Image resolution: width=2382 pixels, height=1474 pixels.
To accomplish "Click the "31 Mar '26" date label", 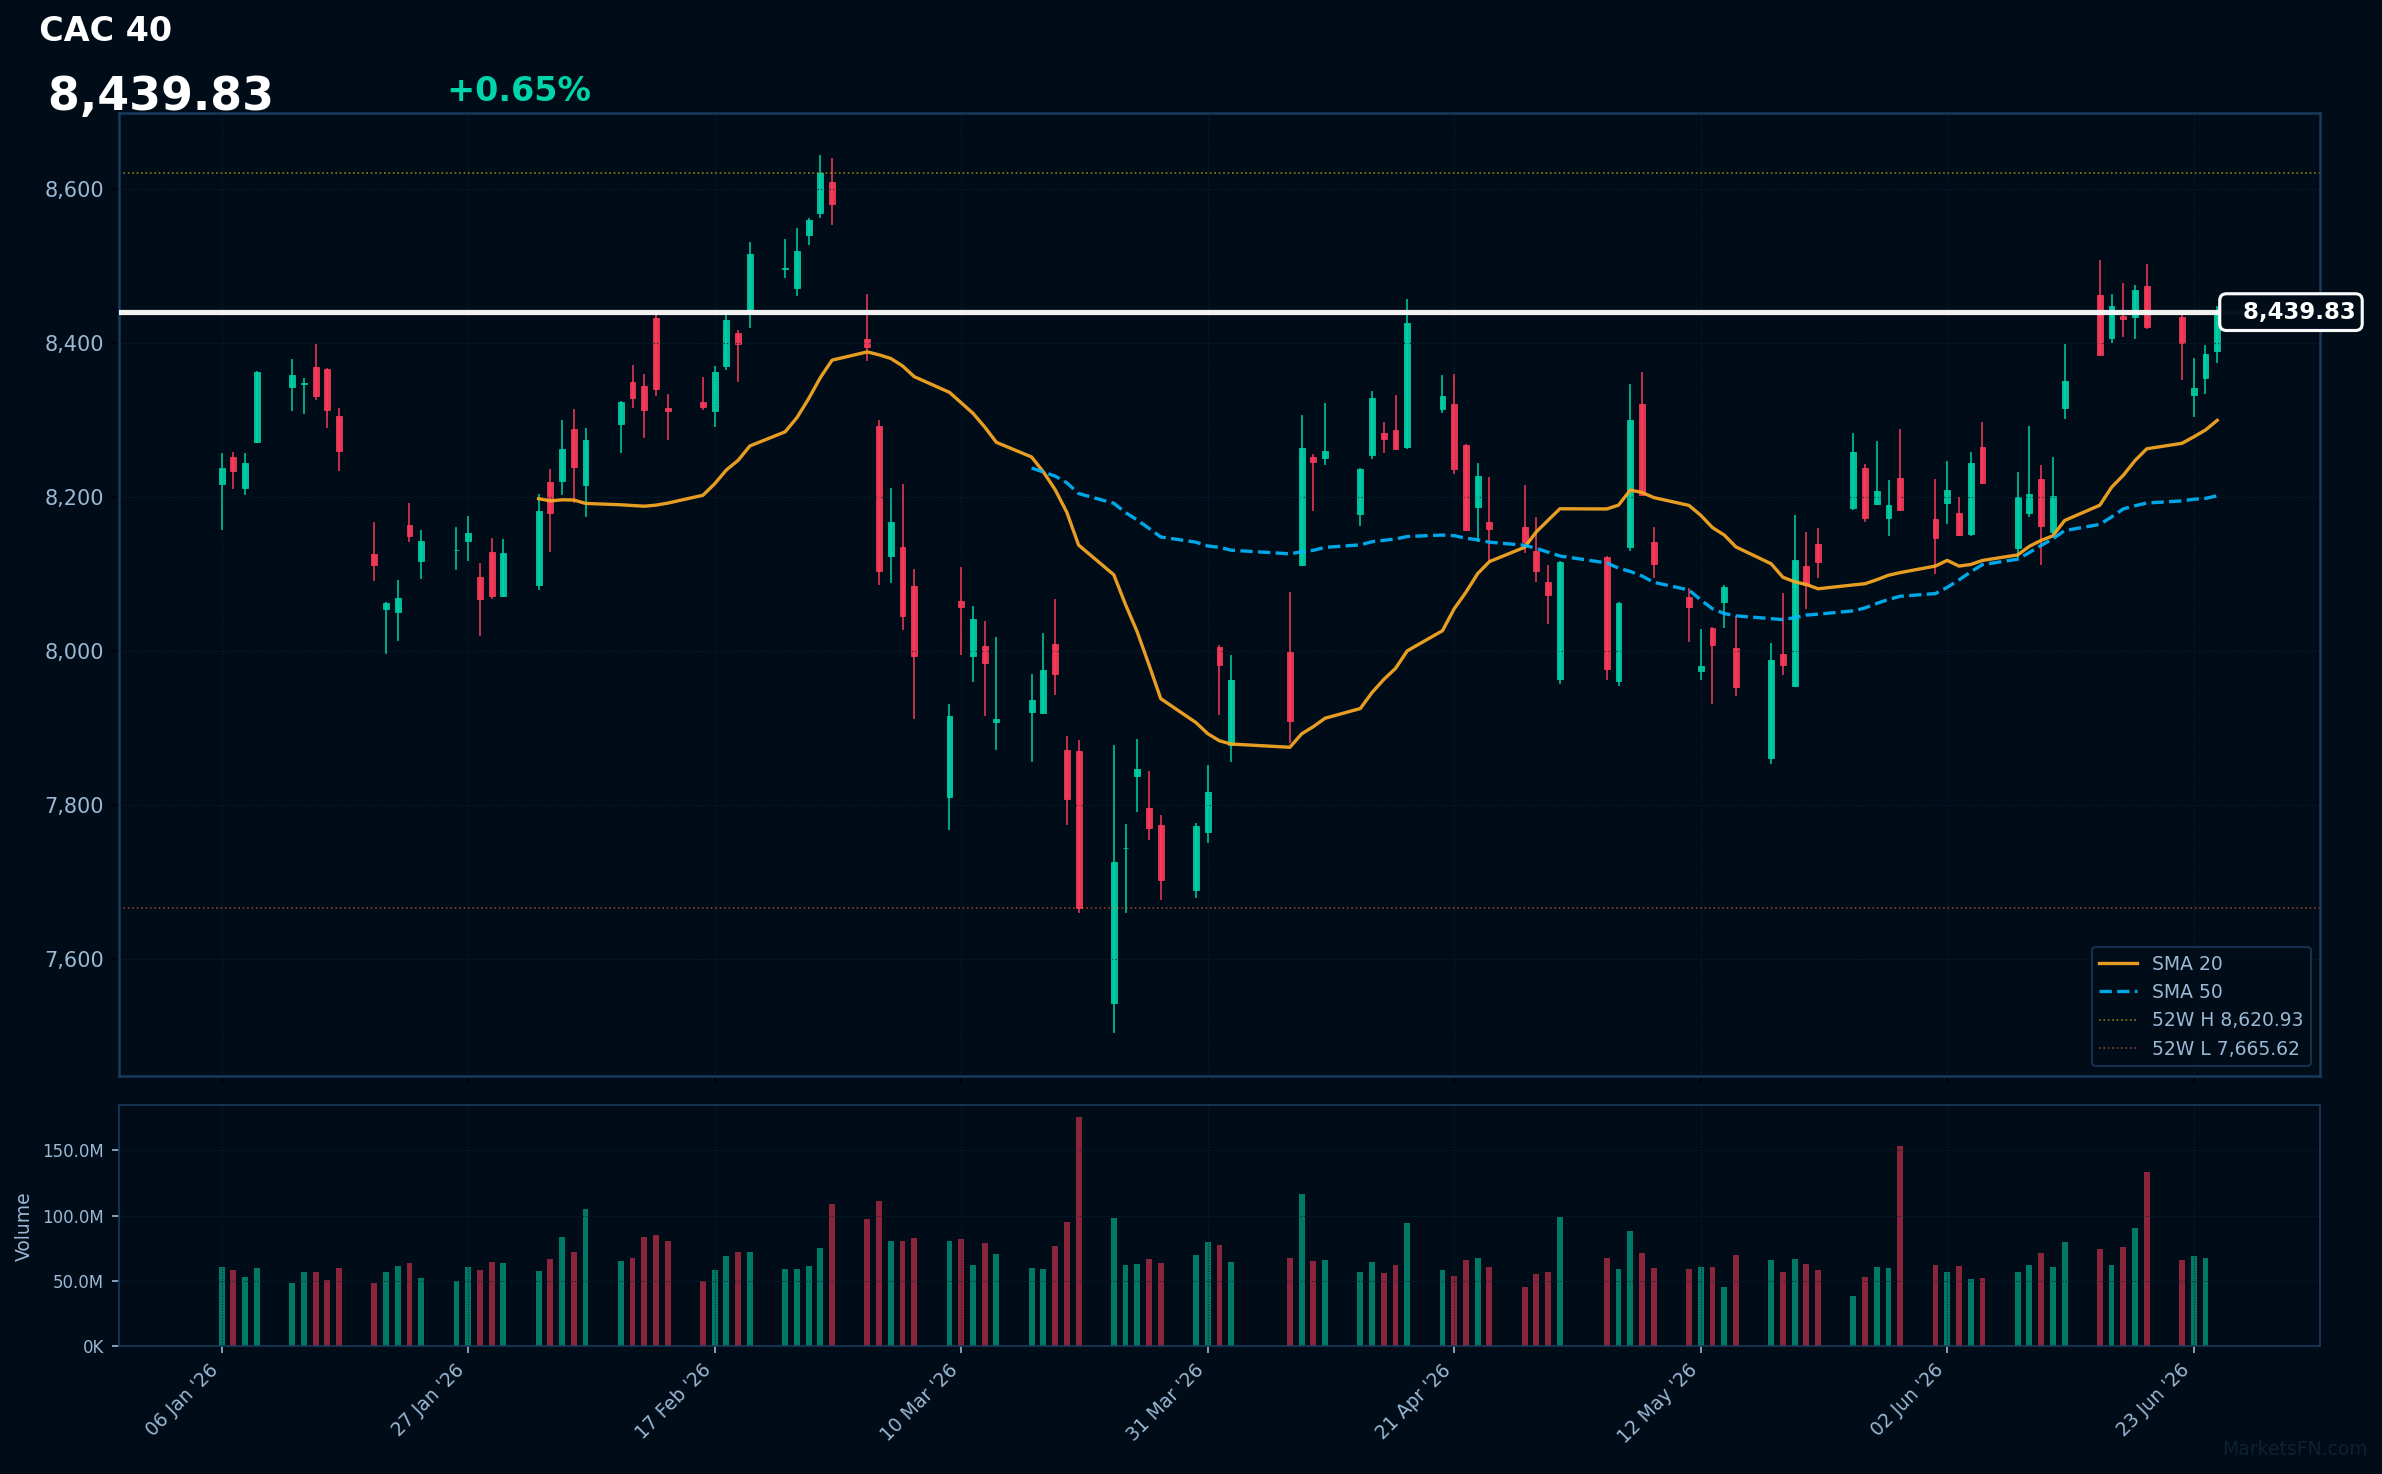I will tap(1166, 1401).
